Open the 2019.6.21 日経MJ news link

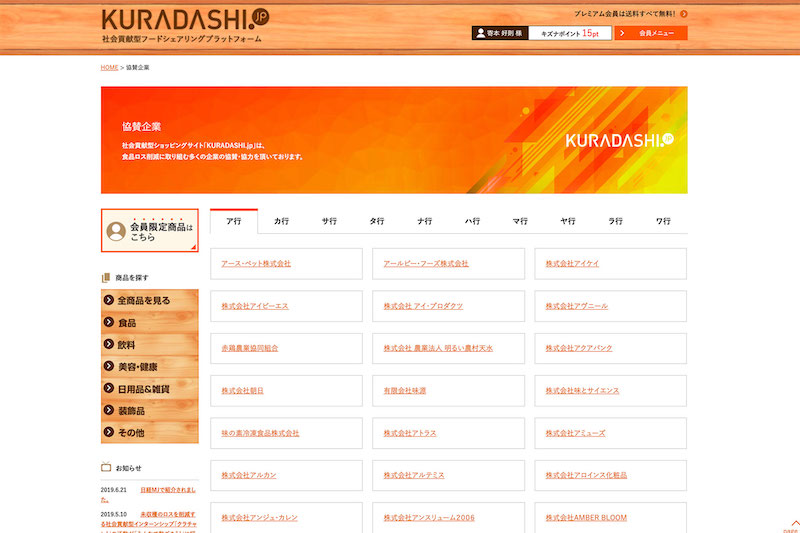167,490
